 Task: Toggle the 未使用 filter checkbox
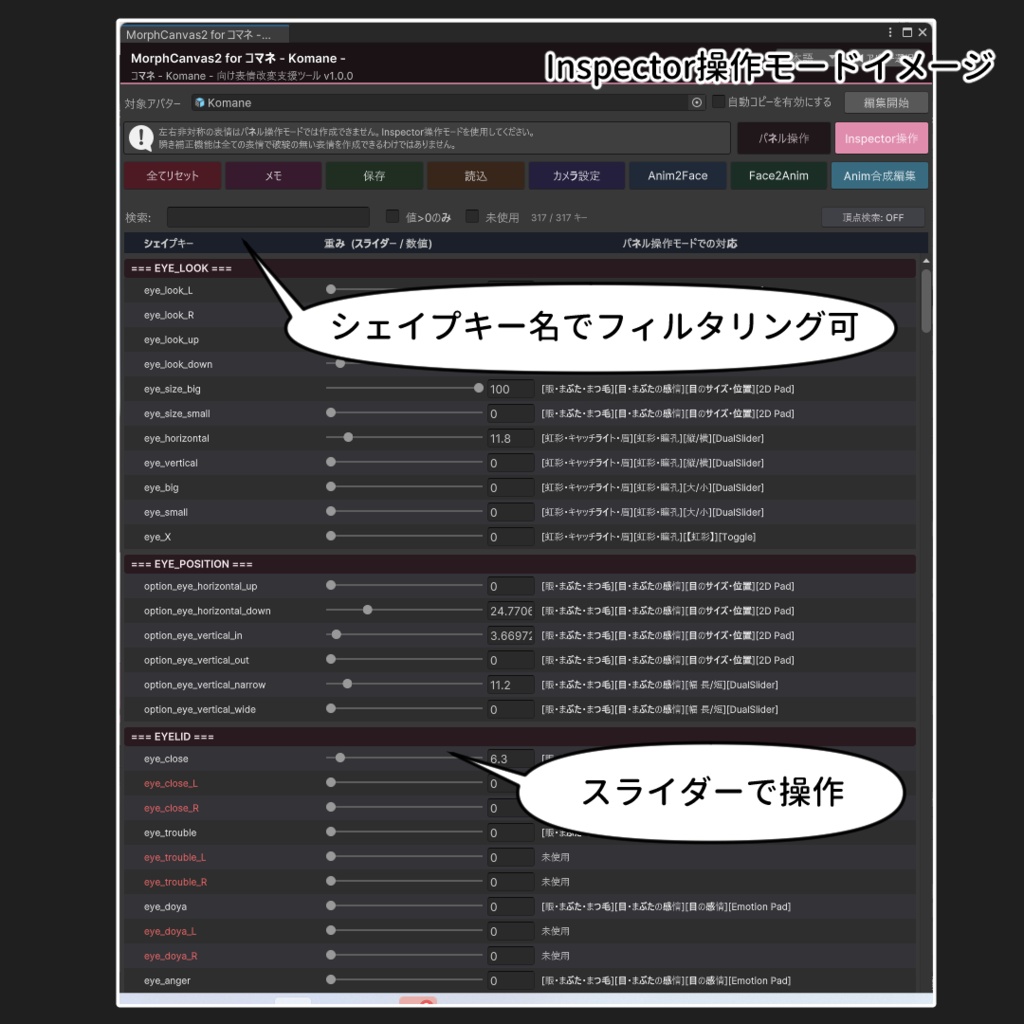[x=472, y=216]
